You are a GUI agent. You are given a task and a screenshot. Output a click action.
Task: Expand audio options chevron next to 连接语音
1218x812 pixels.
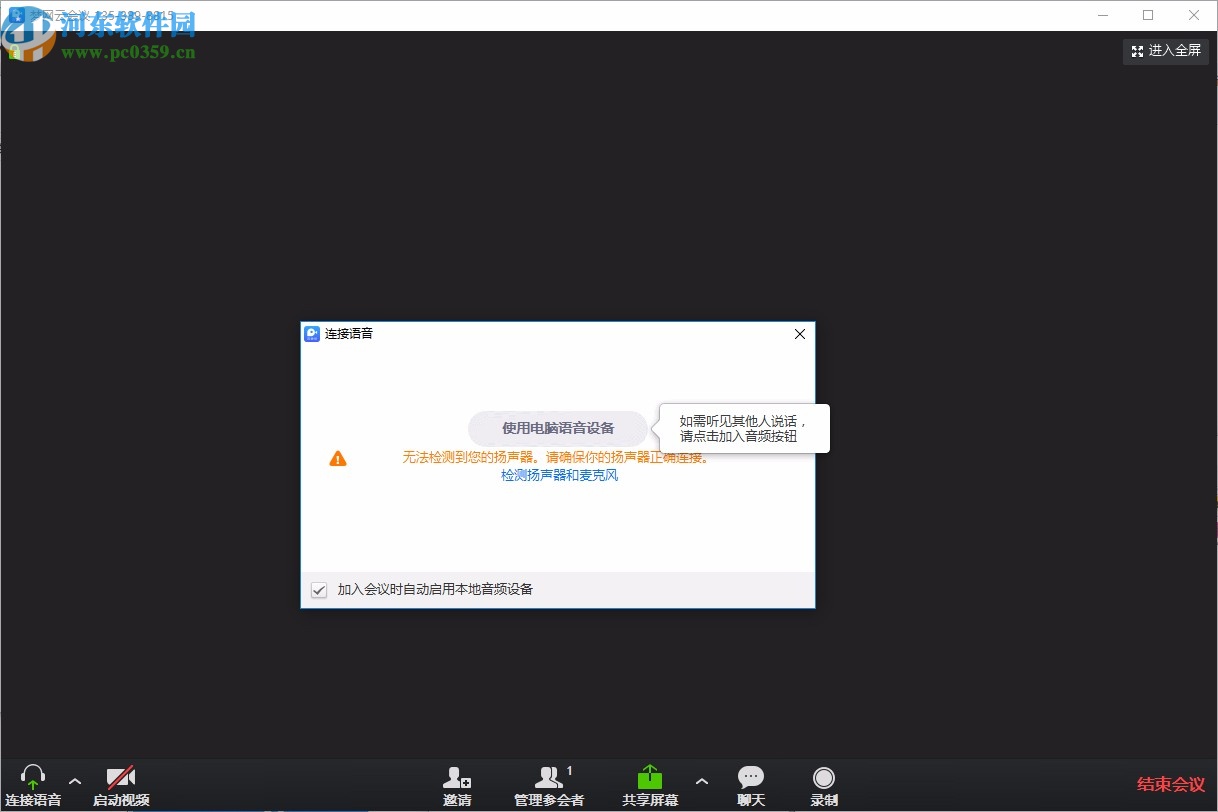click(x=74, y=783)
